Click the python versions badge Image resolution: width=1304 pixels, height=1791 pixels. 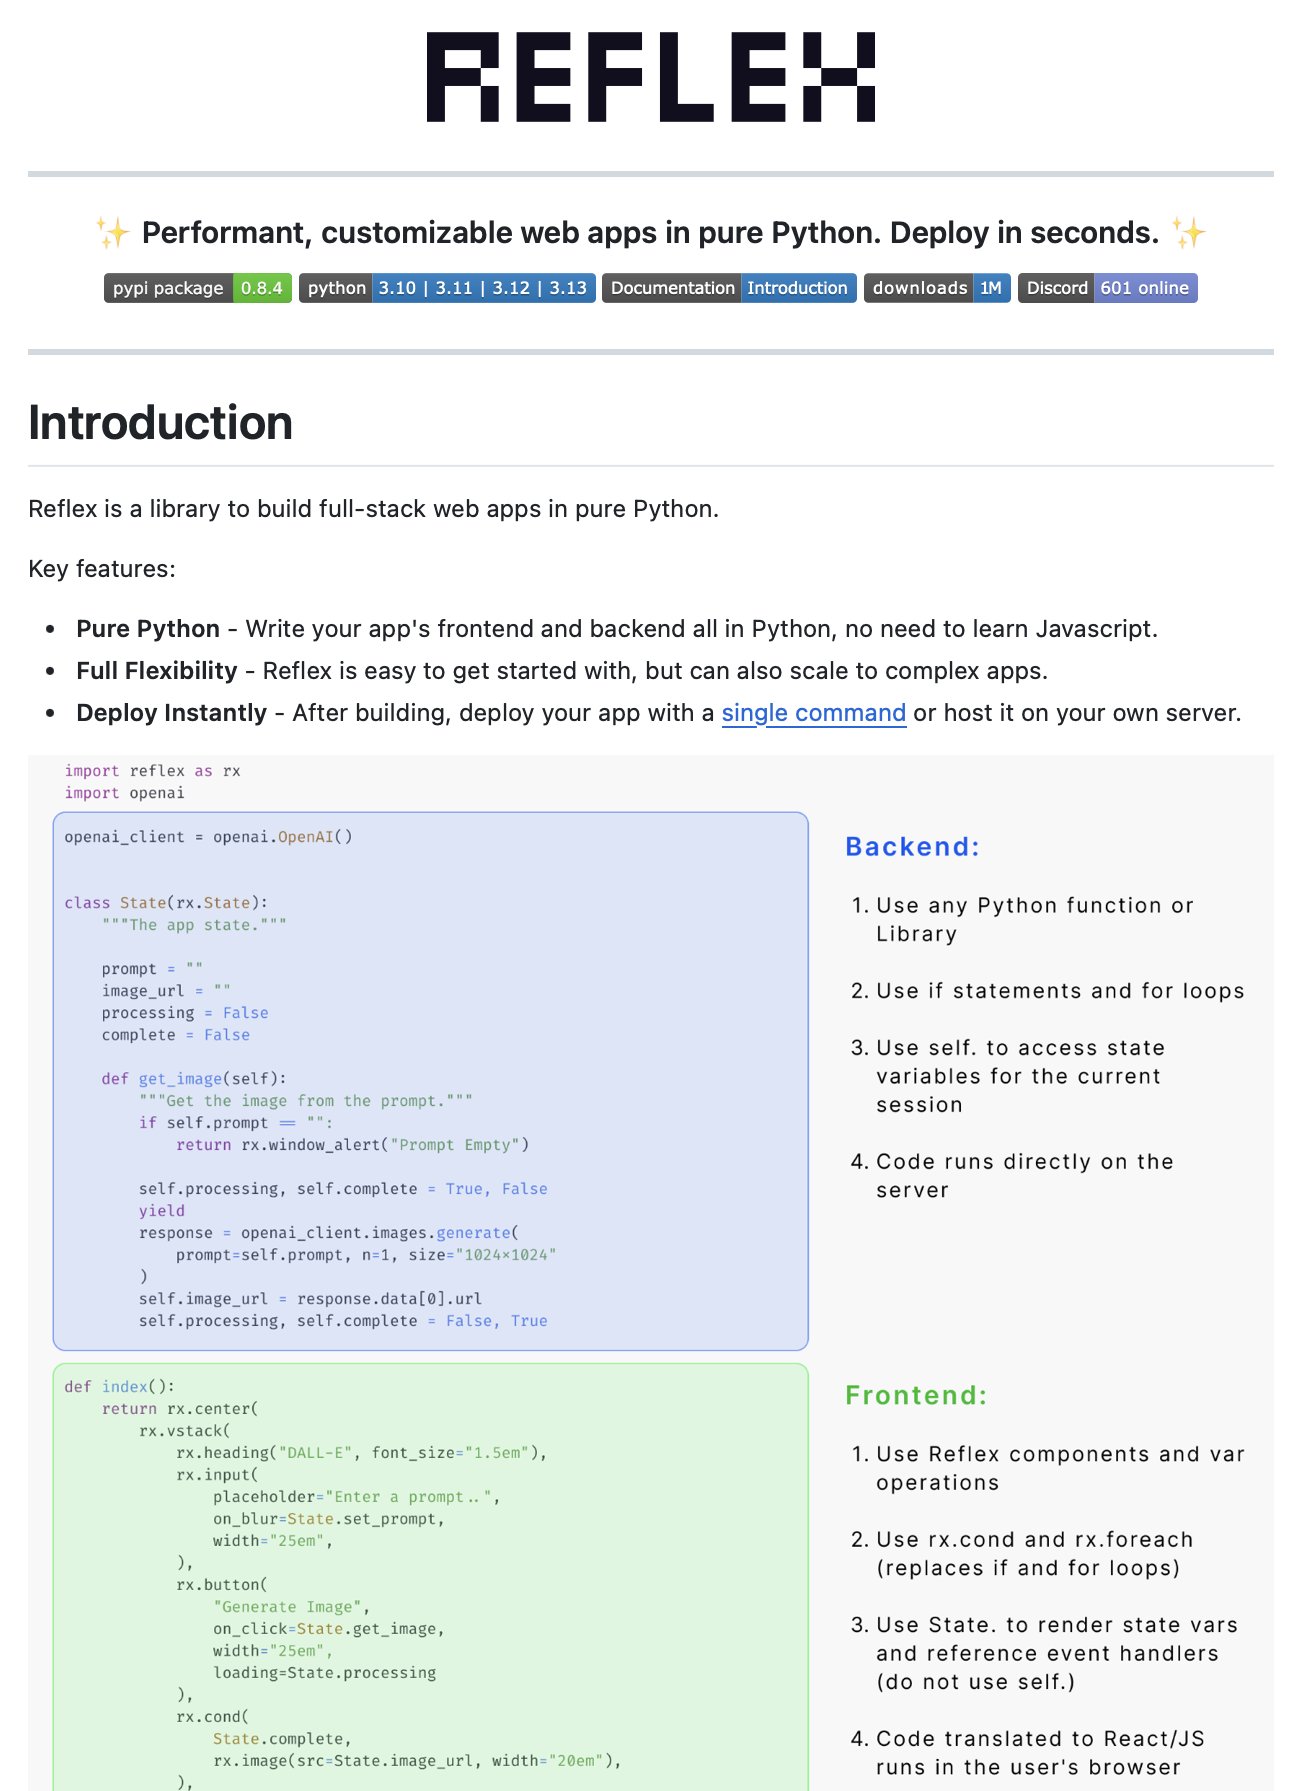click(x=447, y=288)
